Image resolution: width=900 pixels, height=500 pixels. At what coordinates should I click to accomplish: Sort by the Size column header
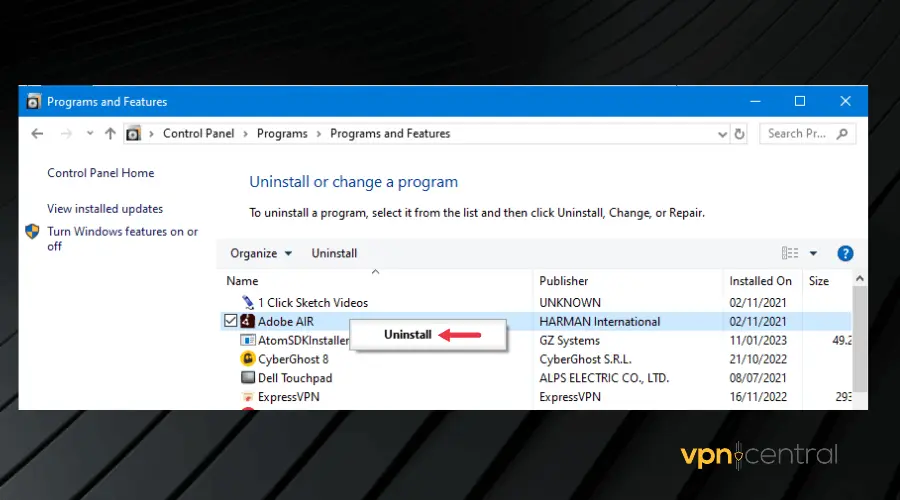[818, 281]
